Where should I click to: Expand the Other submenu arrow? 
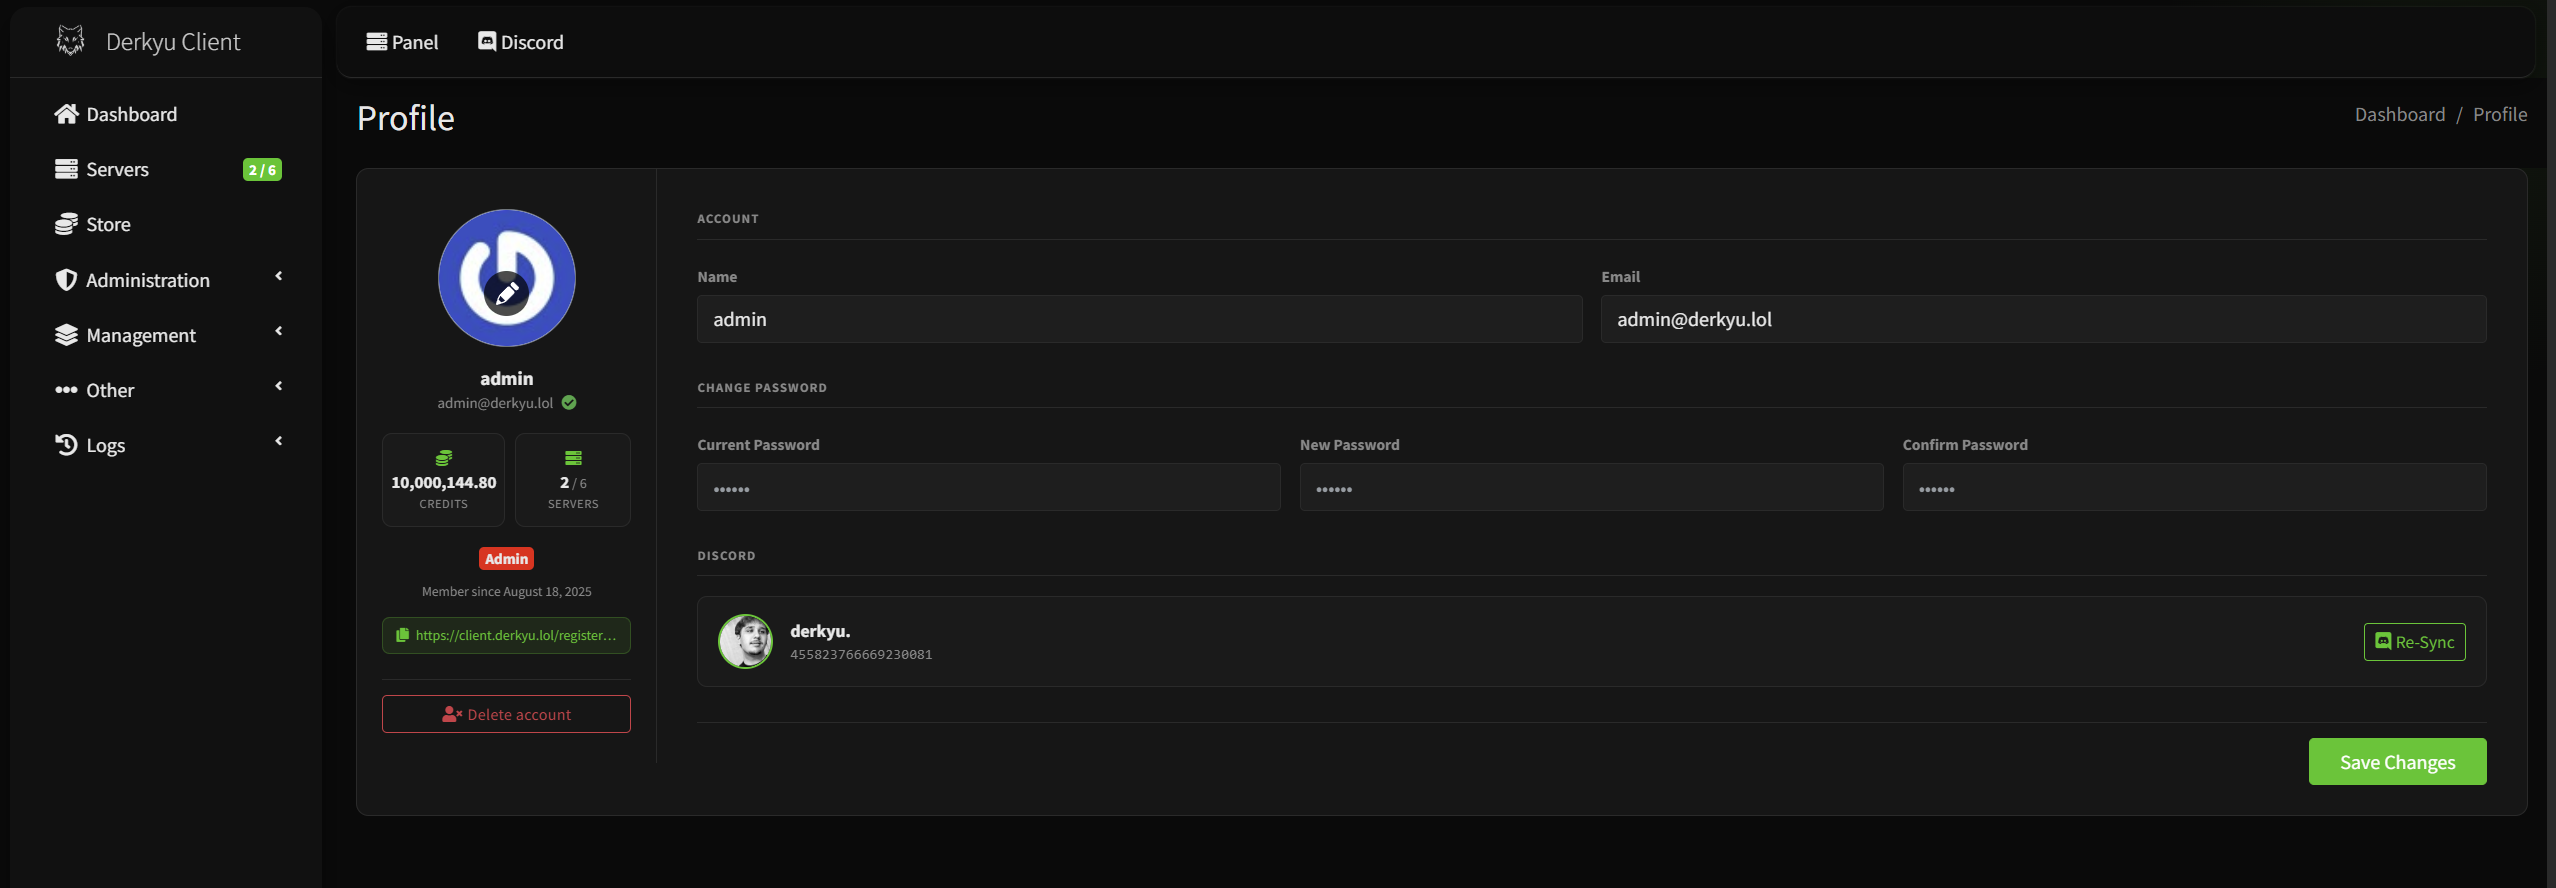279,386
